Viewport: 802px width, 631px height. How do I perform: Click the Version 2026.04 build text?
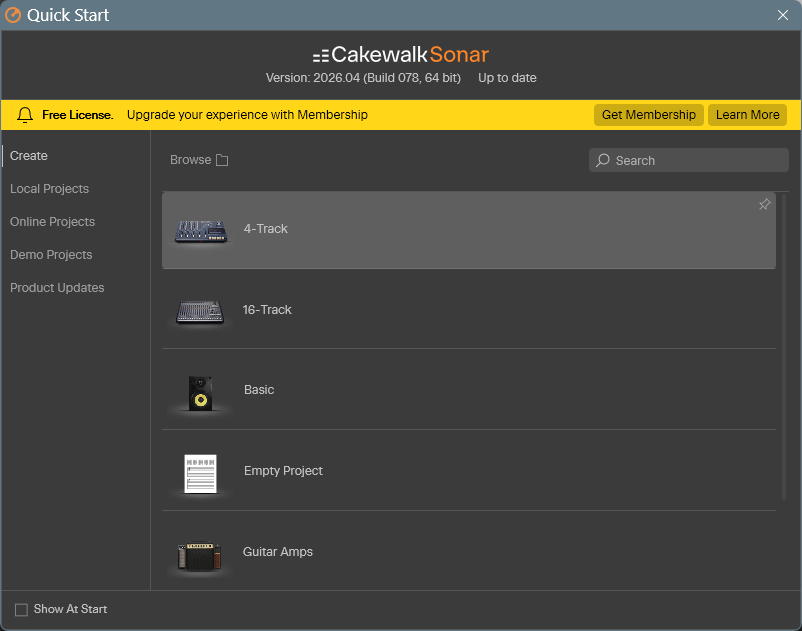click(363, 78)
